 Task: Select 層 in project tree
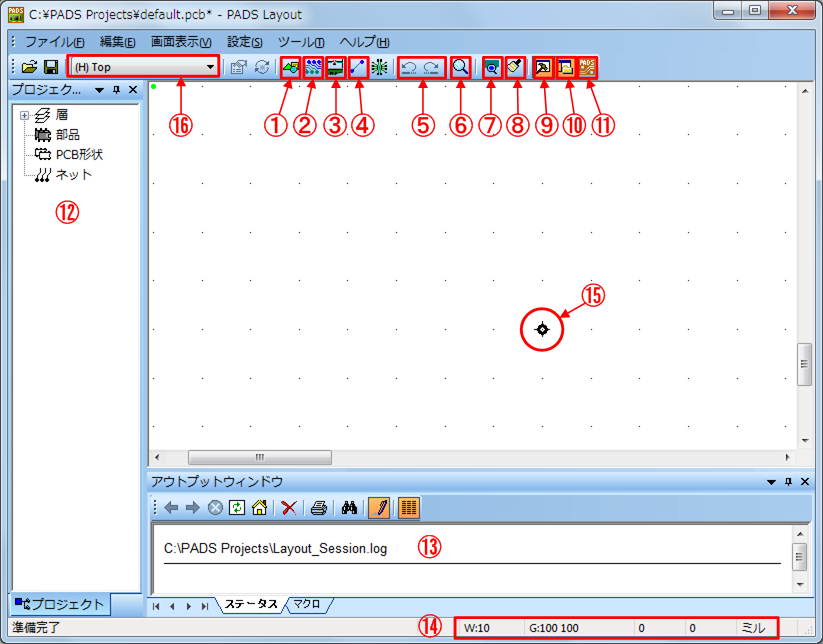pyautogui.click(x=62, y=114)
